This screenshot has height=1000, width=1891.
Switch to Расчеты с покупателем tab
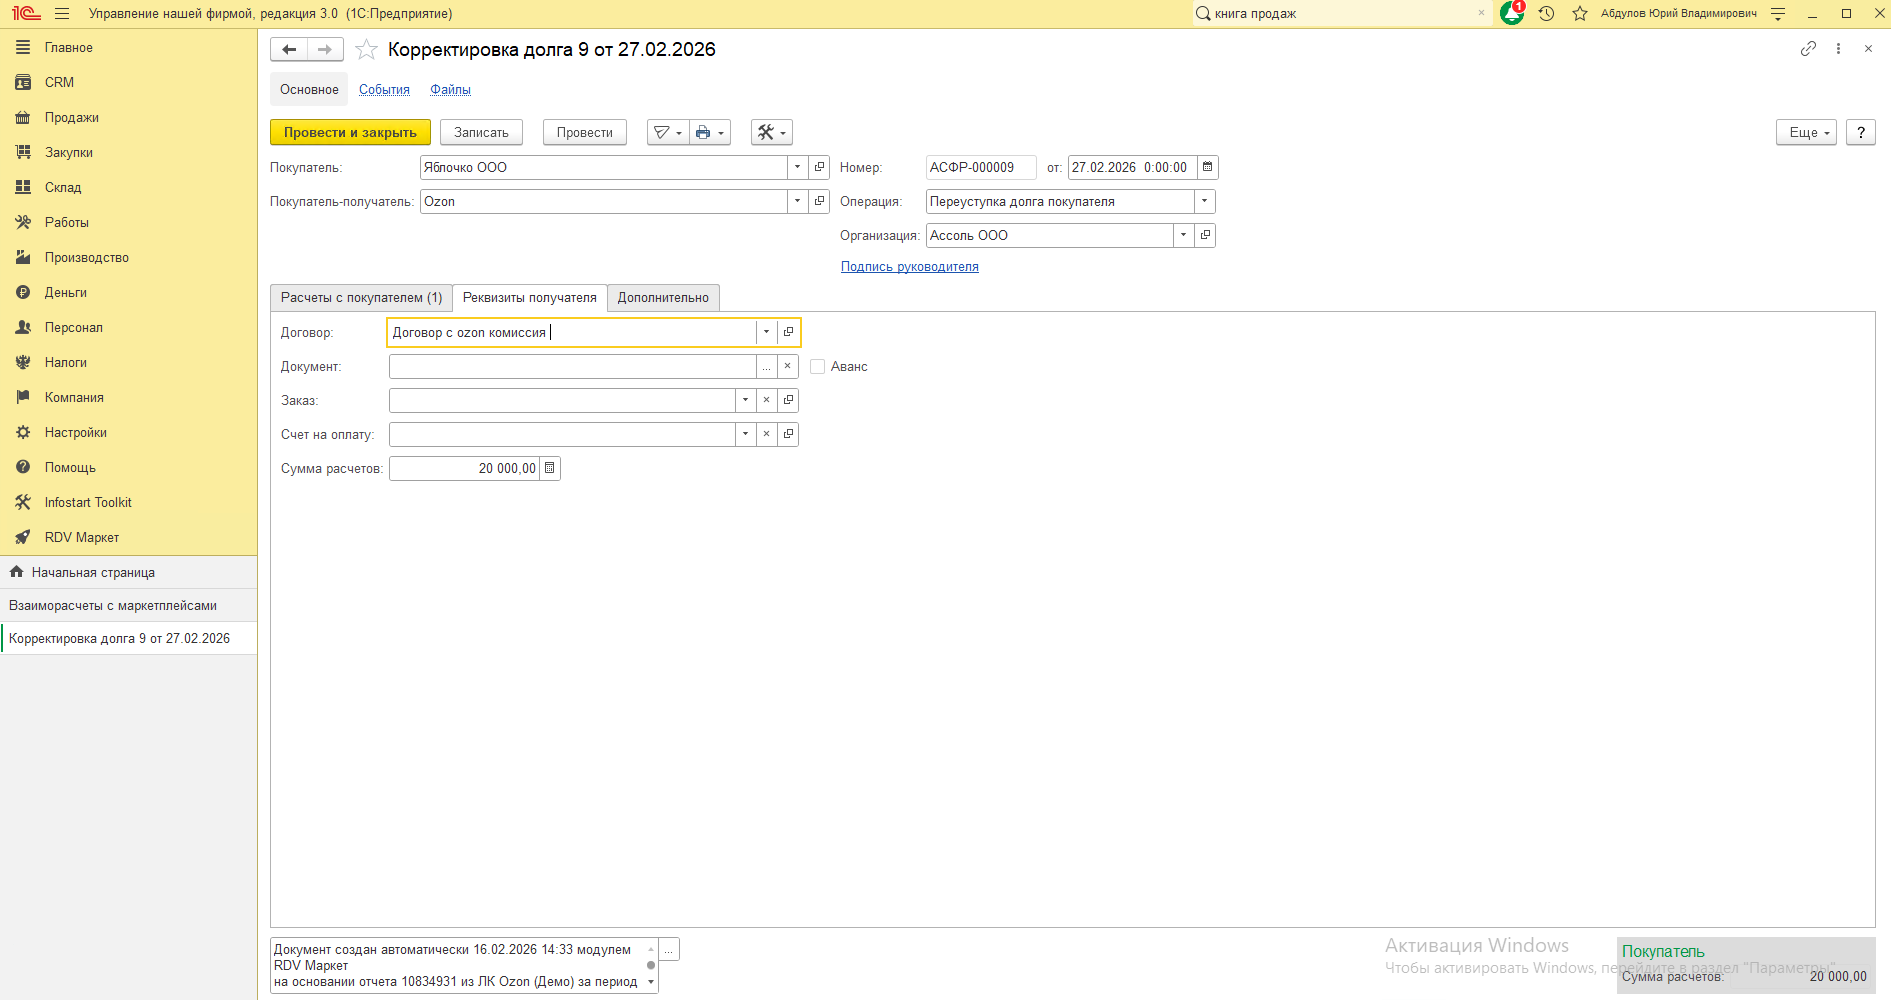coord(361,298)
